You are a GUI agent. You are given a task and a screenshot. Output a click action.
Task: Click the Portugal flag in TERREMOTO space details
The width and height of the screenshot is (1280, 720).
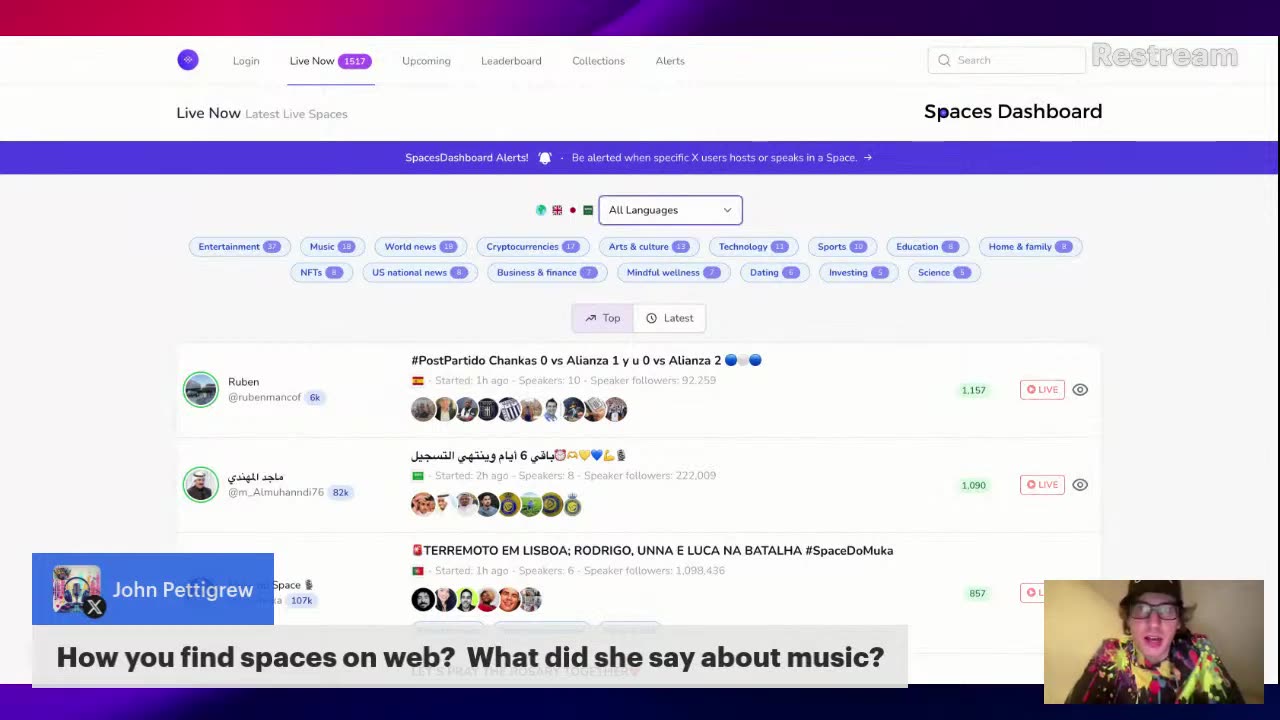tap(418, 571)
